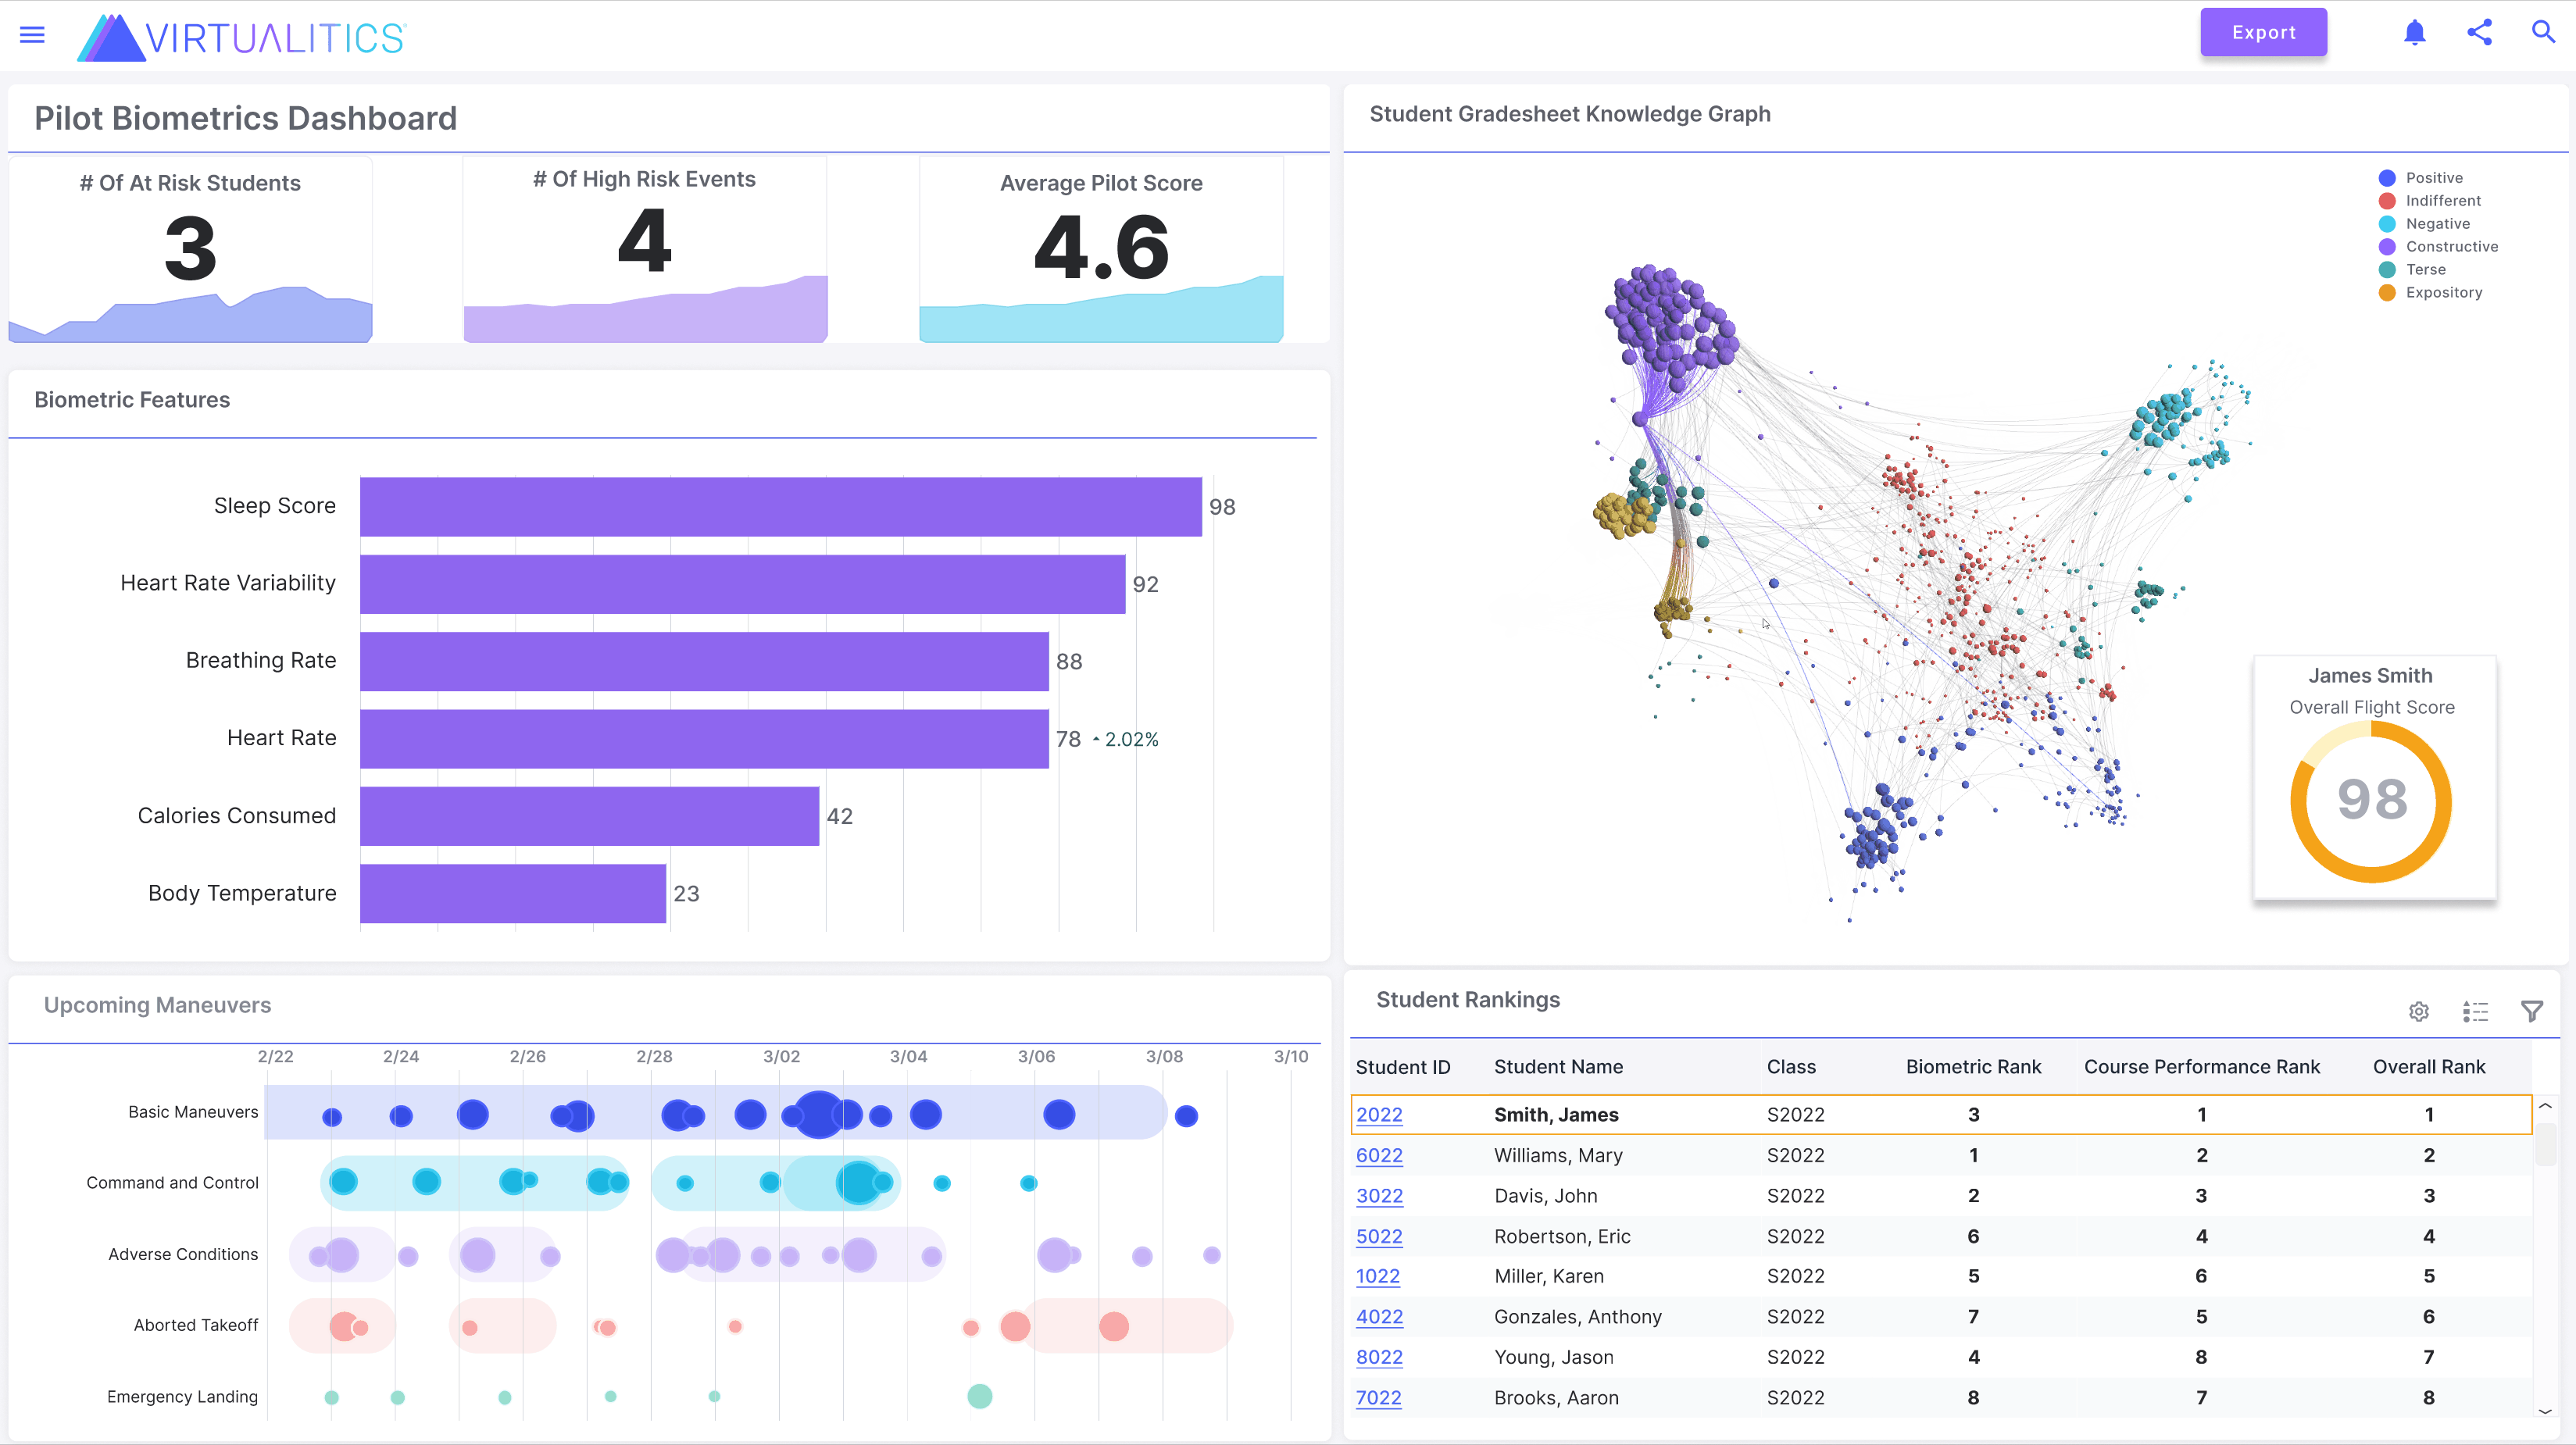Click the hamburger menu icon
Screen dimensions: 2576x1445
click(32, 32)
